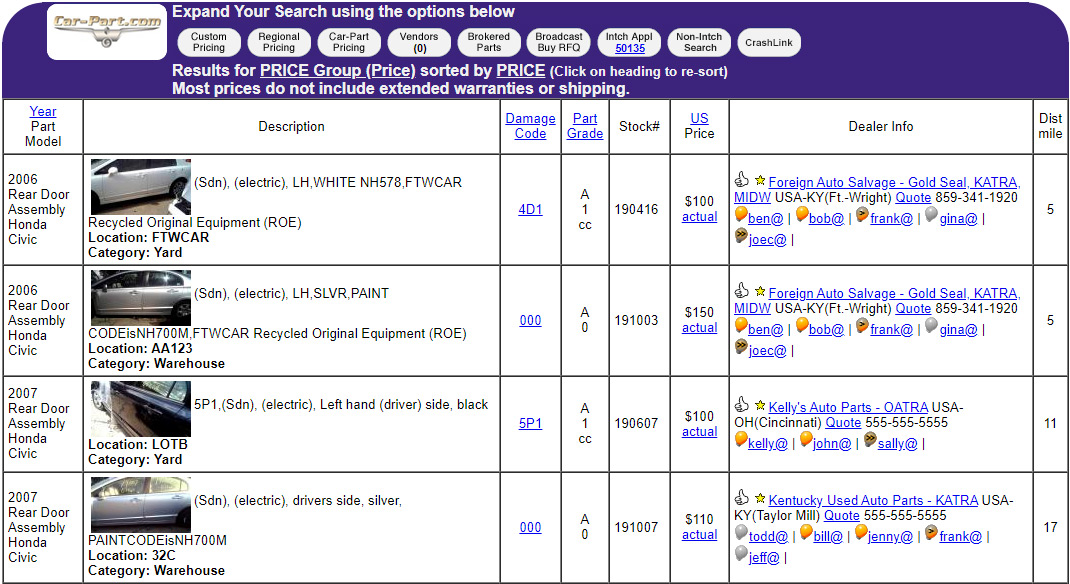Click the gray balloon icon beside todd@

tap(741, 533)
